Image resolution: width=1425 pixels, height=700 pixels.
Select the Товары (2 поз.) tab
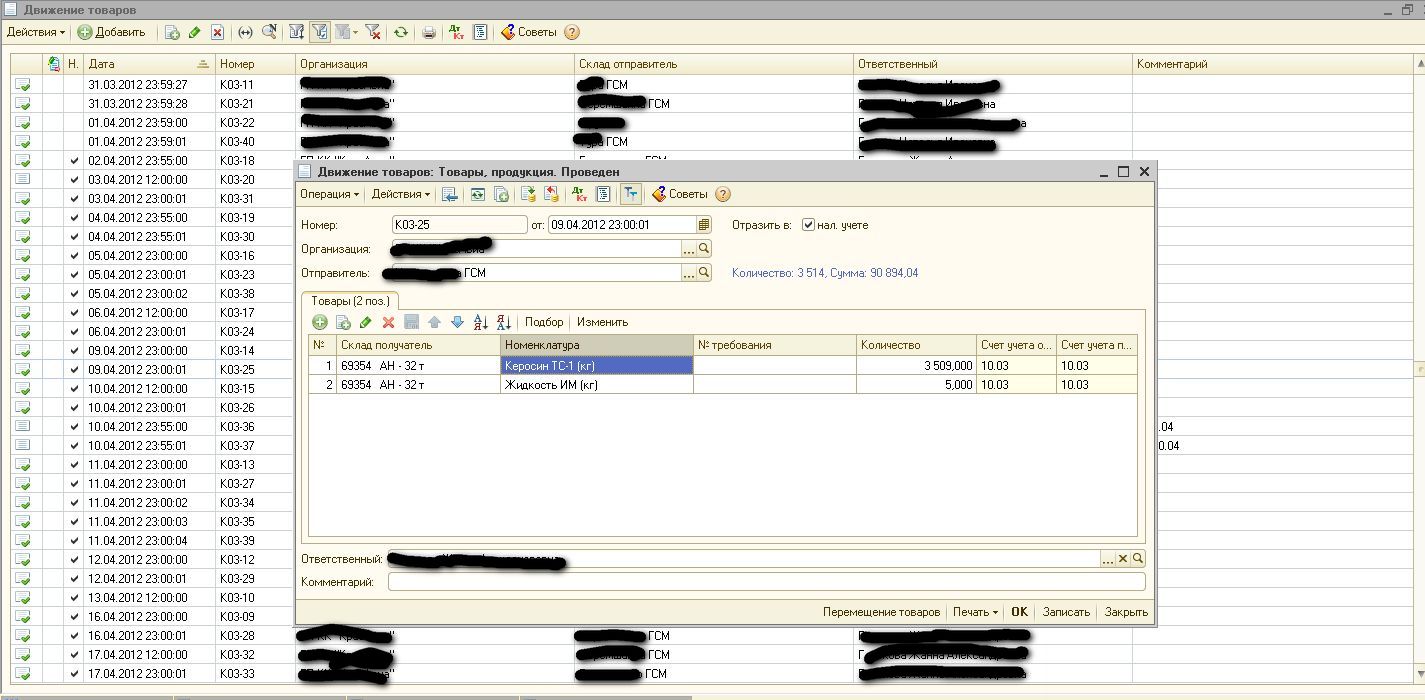[350, 300]
